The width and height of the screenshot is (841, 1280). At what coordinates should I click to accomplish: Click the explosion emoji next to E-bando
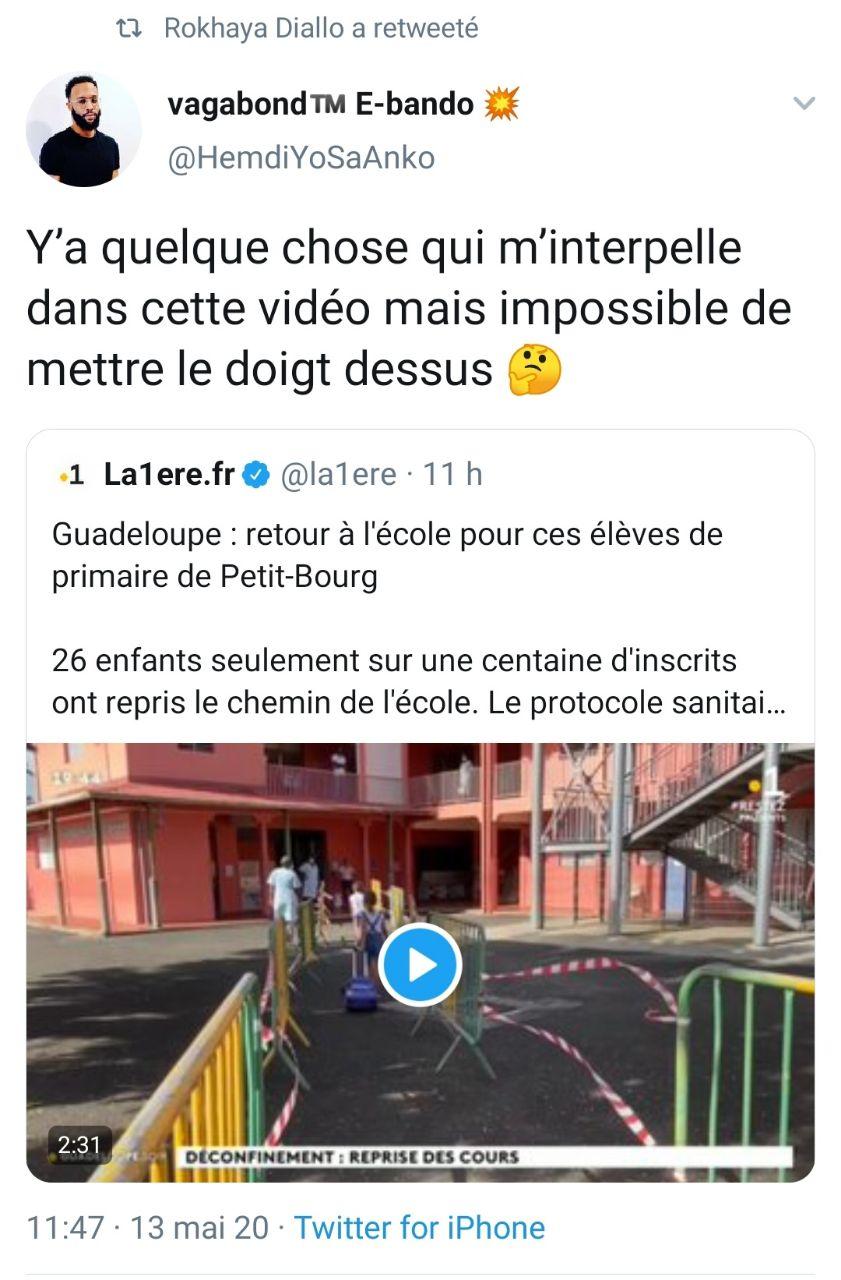click(501, 103)
